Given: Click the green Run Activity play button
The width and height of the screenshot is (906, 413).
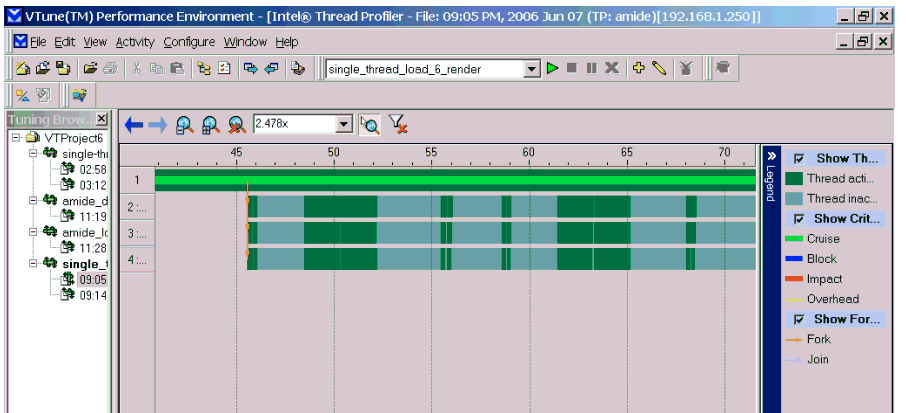Looking at the screenshot, I should pos(552,69).
